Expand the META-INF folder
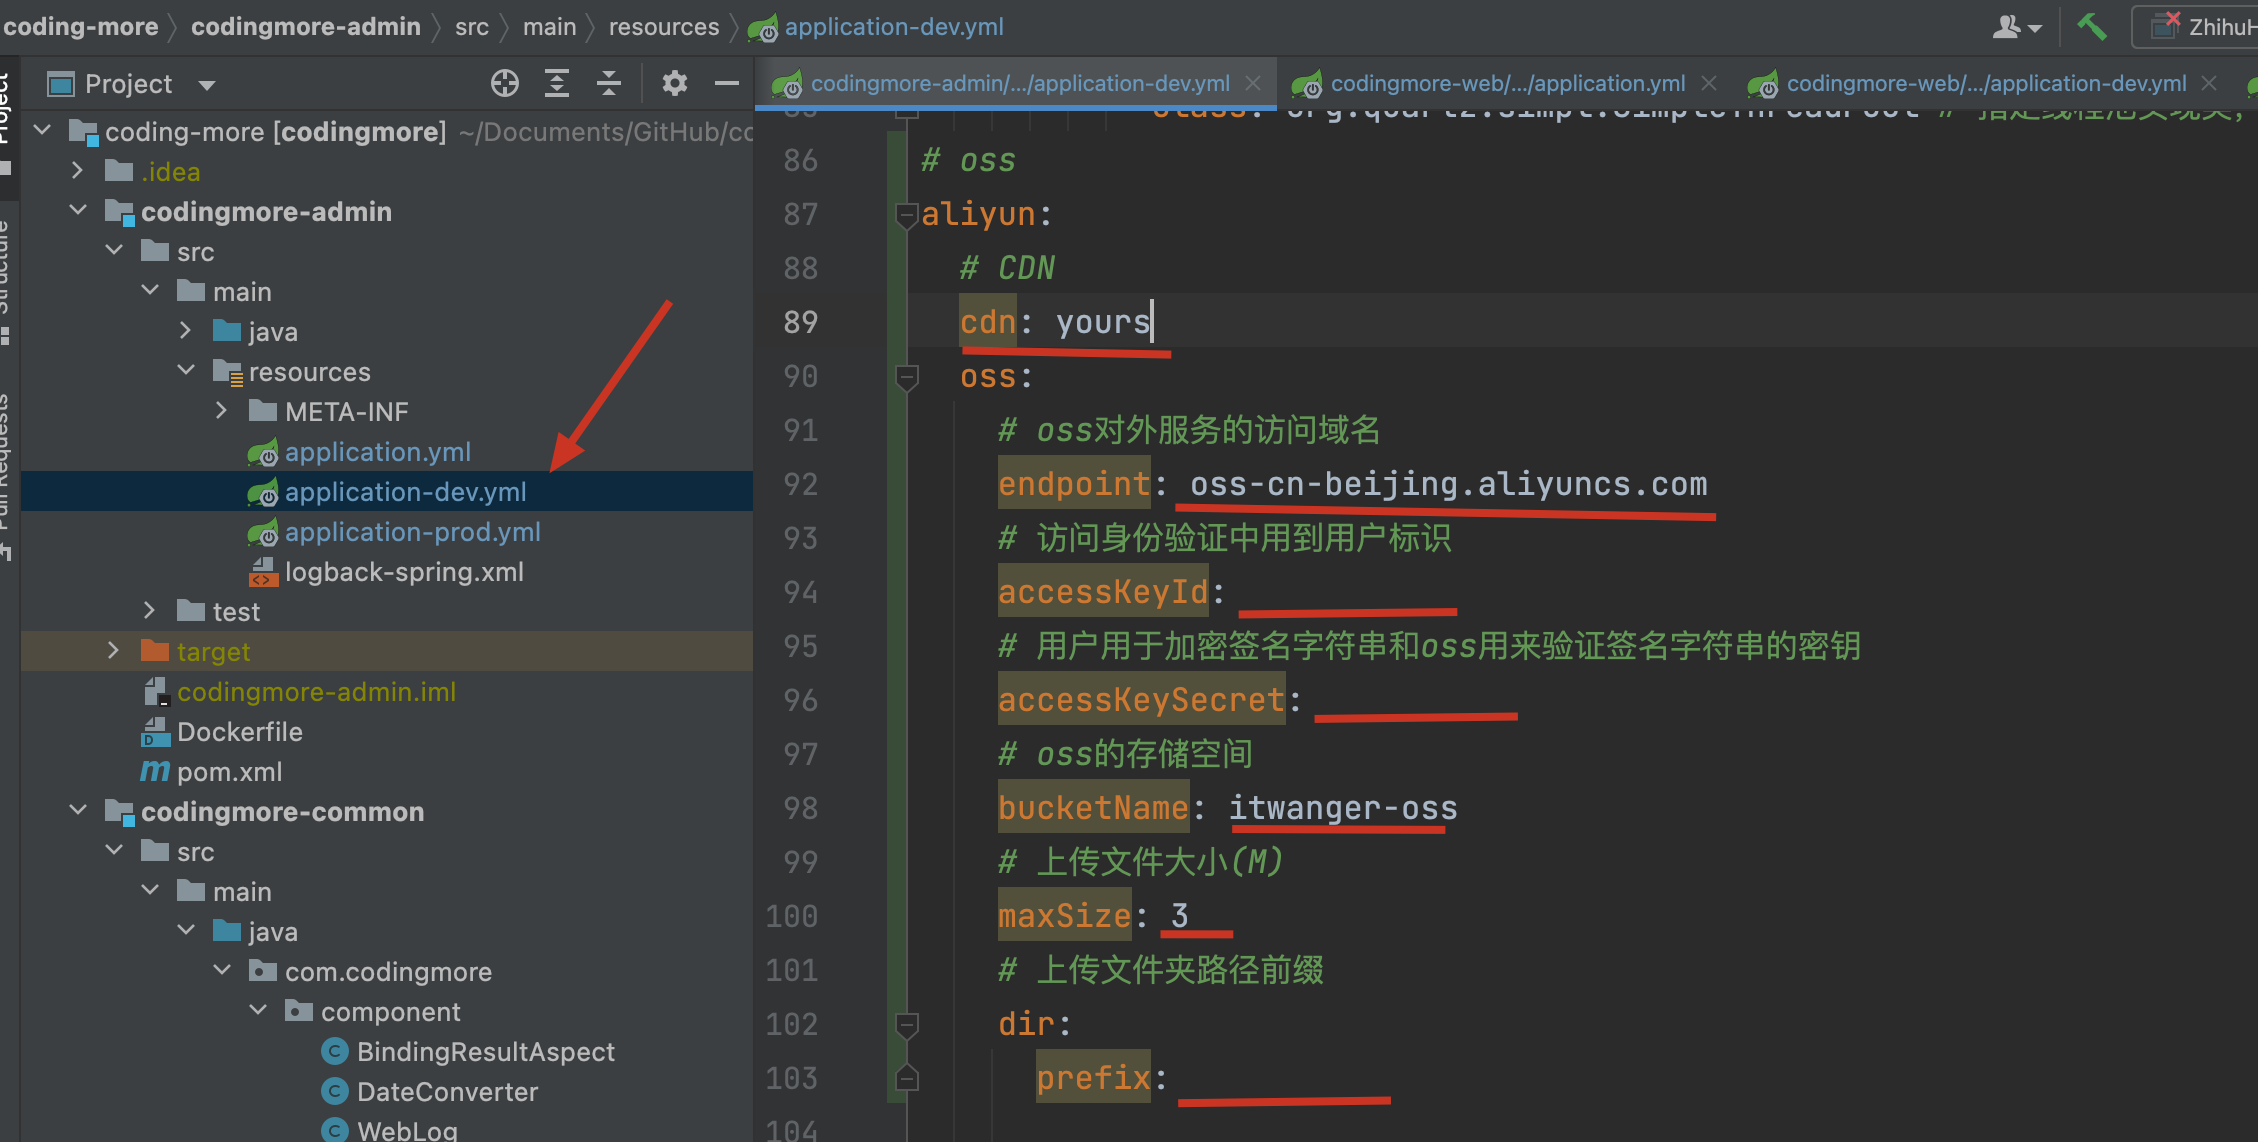The image size is (2258, 1142). click(222, 411)
